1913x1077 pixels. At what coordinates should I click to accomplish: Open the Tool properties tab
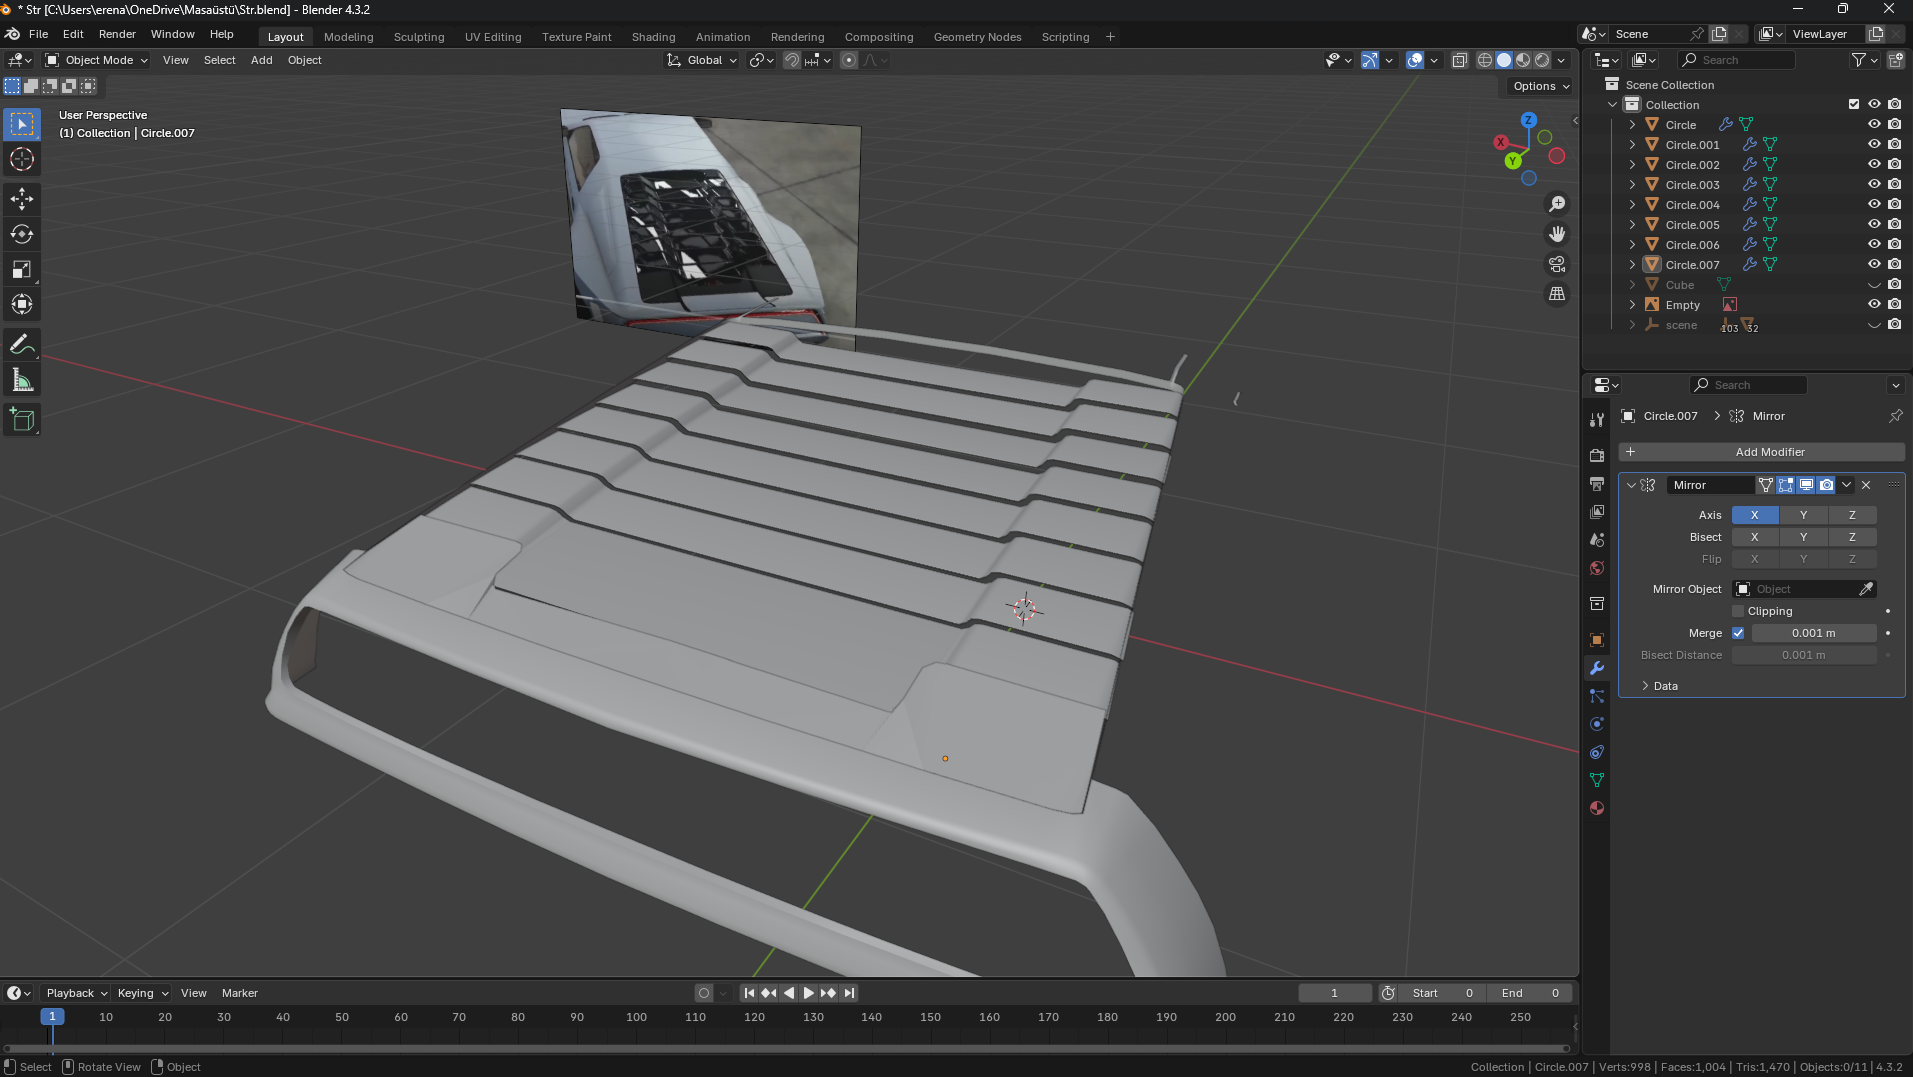[1597, 419]
